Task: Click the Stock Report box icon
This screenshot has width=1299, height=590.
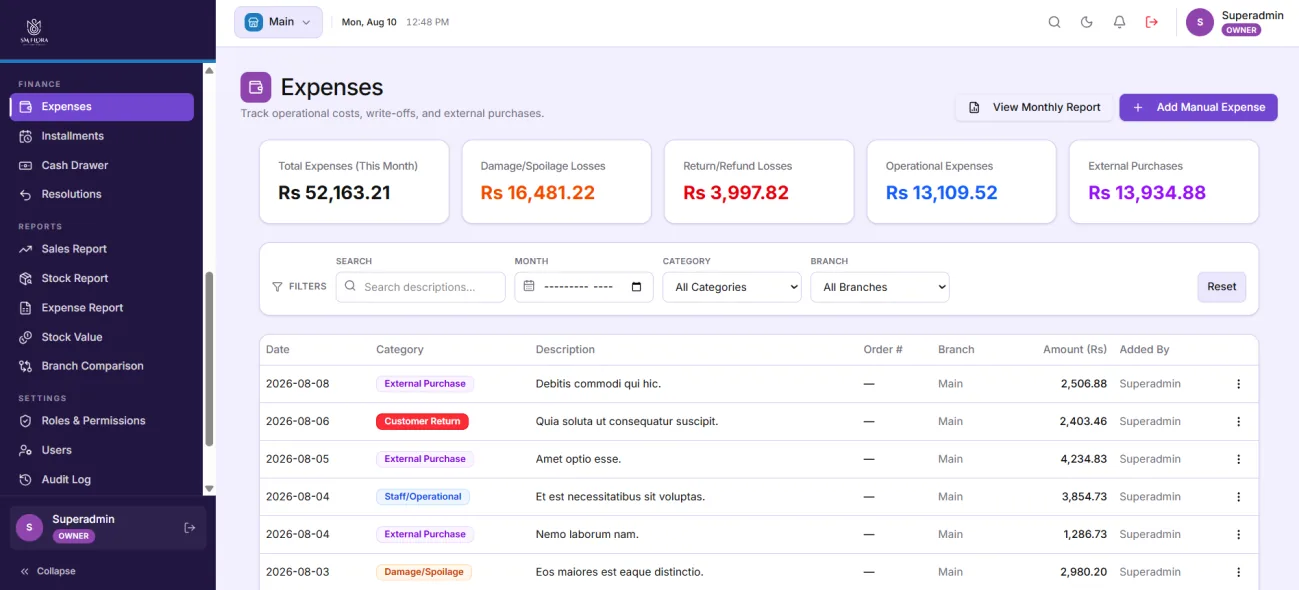Action: [25, 278]
